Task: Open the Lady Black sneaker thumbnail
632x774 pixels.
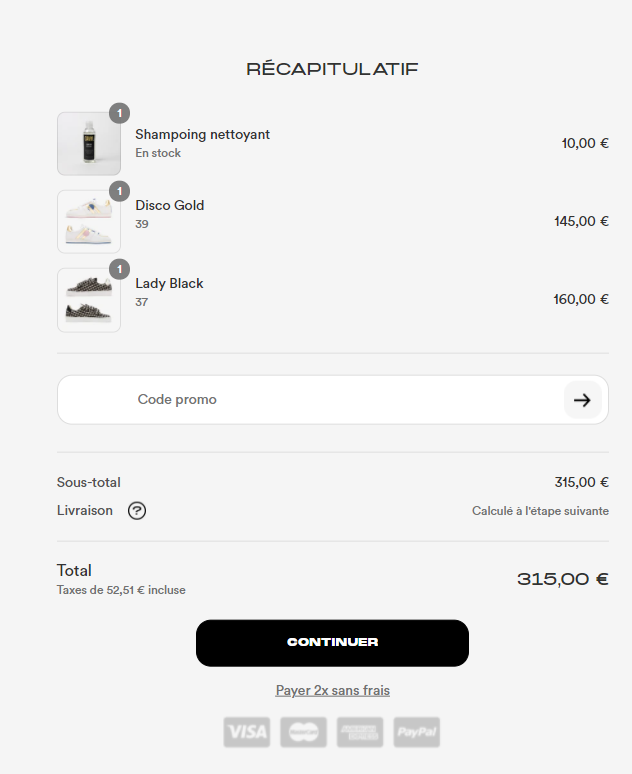Action: pos(89,300)
